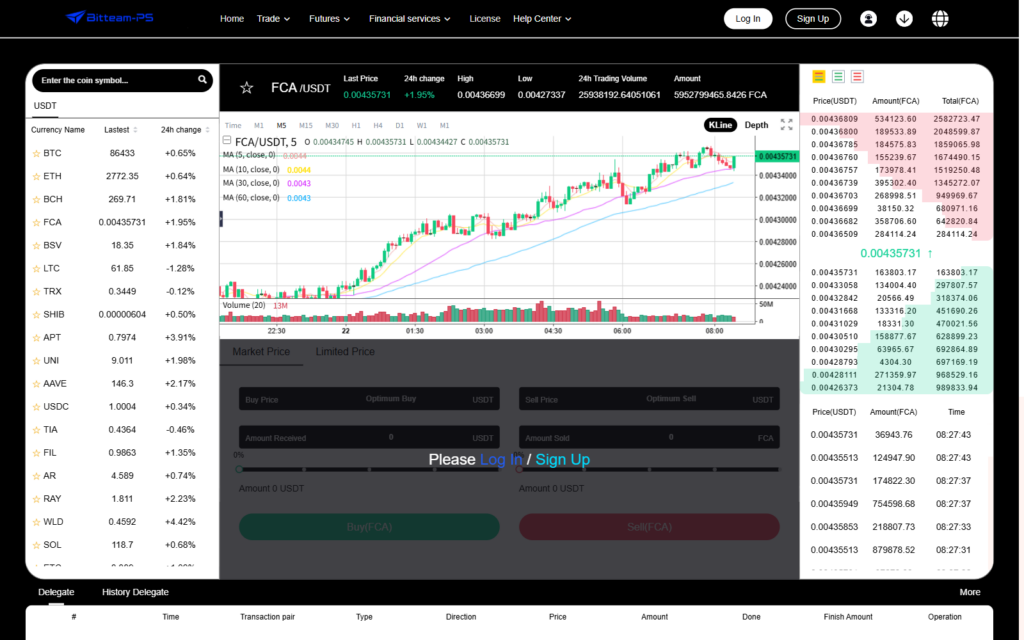Click the coin search magnifier icon
The image size is (1024, 640).
[x=202, y=80]
